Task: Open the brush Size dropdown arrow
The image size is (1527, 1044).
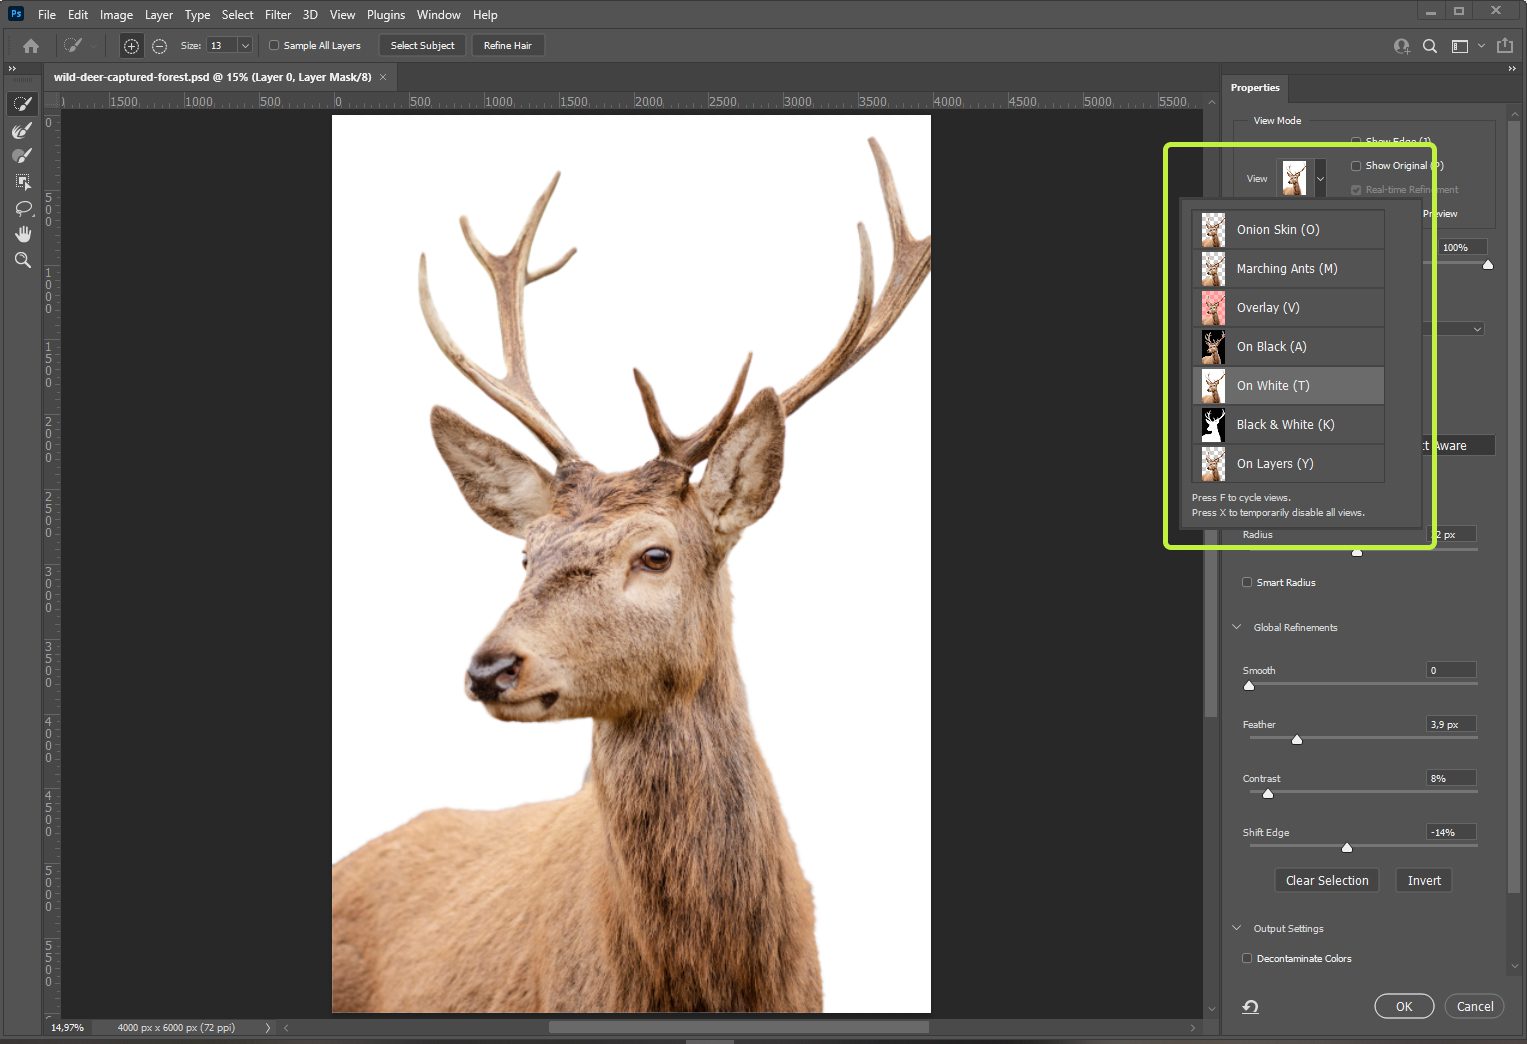Action: tap(245, 46)
